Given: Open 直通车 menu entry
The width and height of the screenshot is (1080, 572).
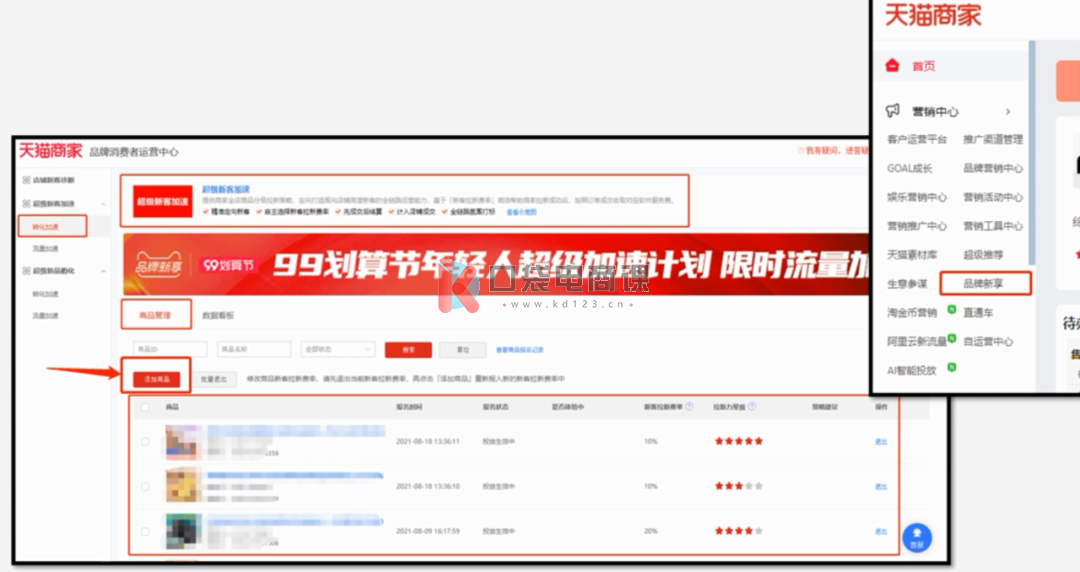Looking at the screenshot, I should tap(977, 313).
